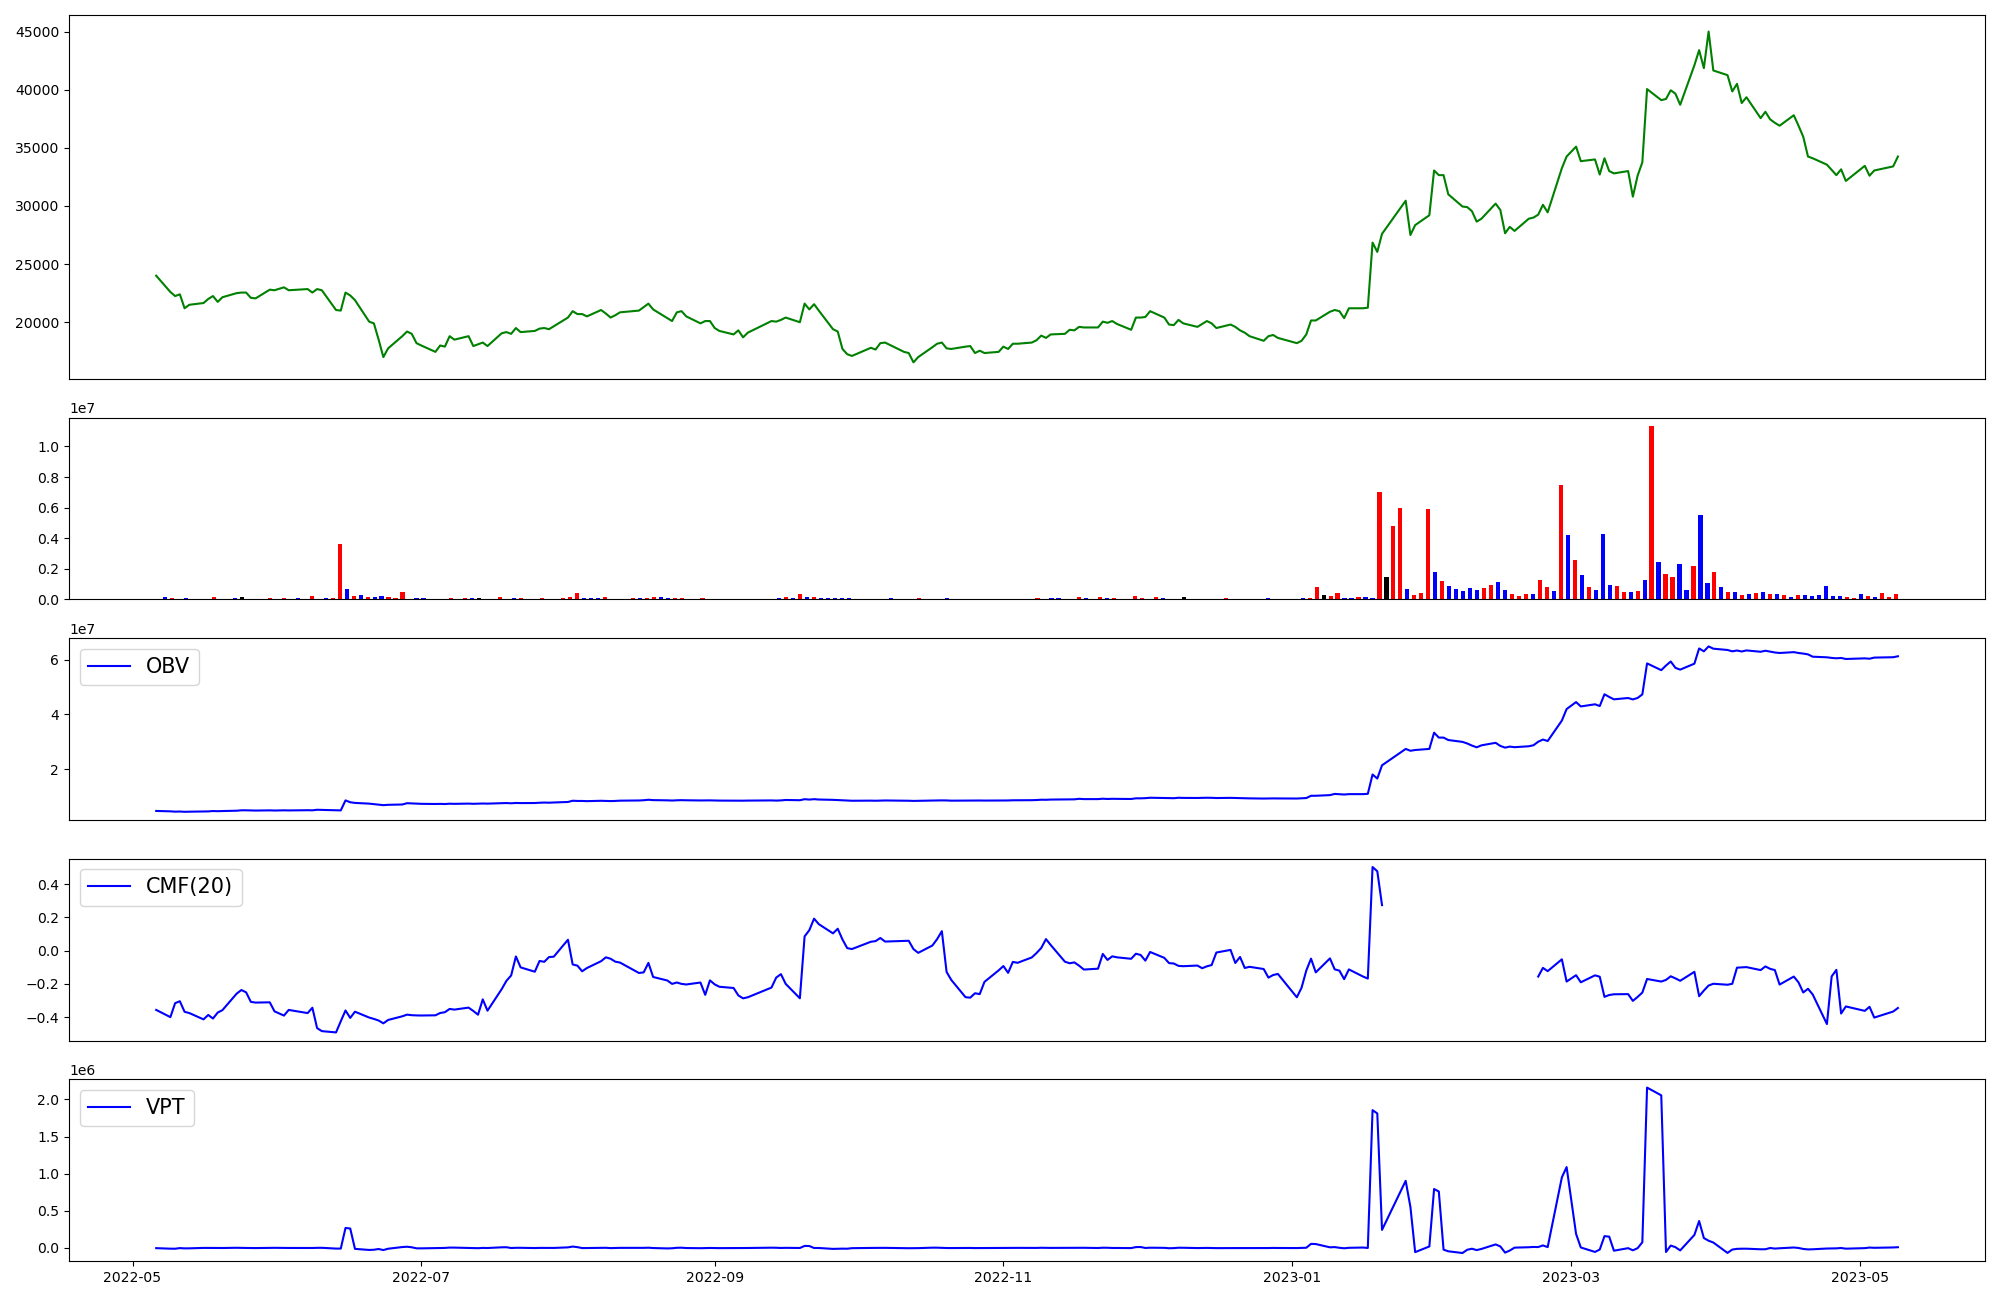
Task: Click the red volume bar in June 2022
Action: (340, 571)
